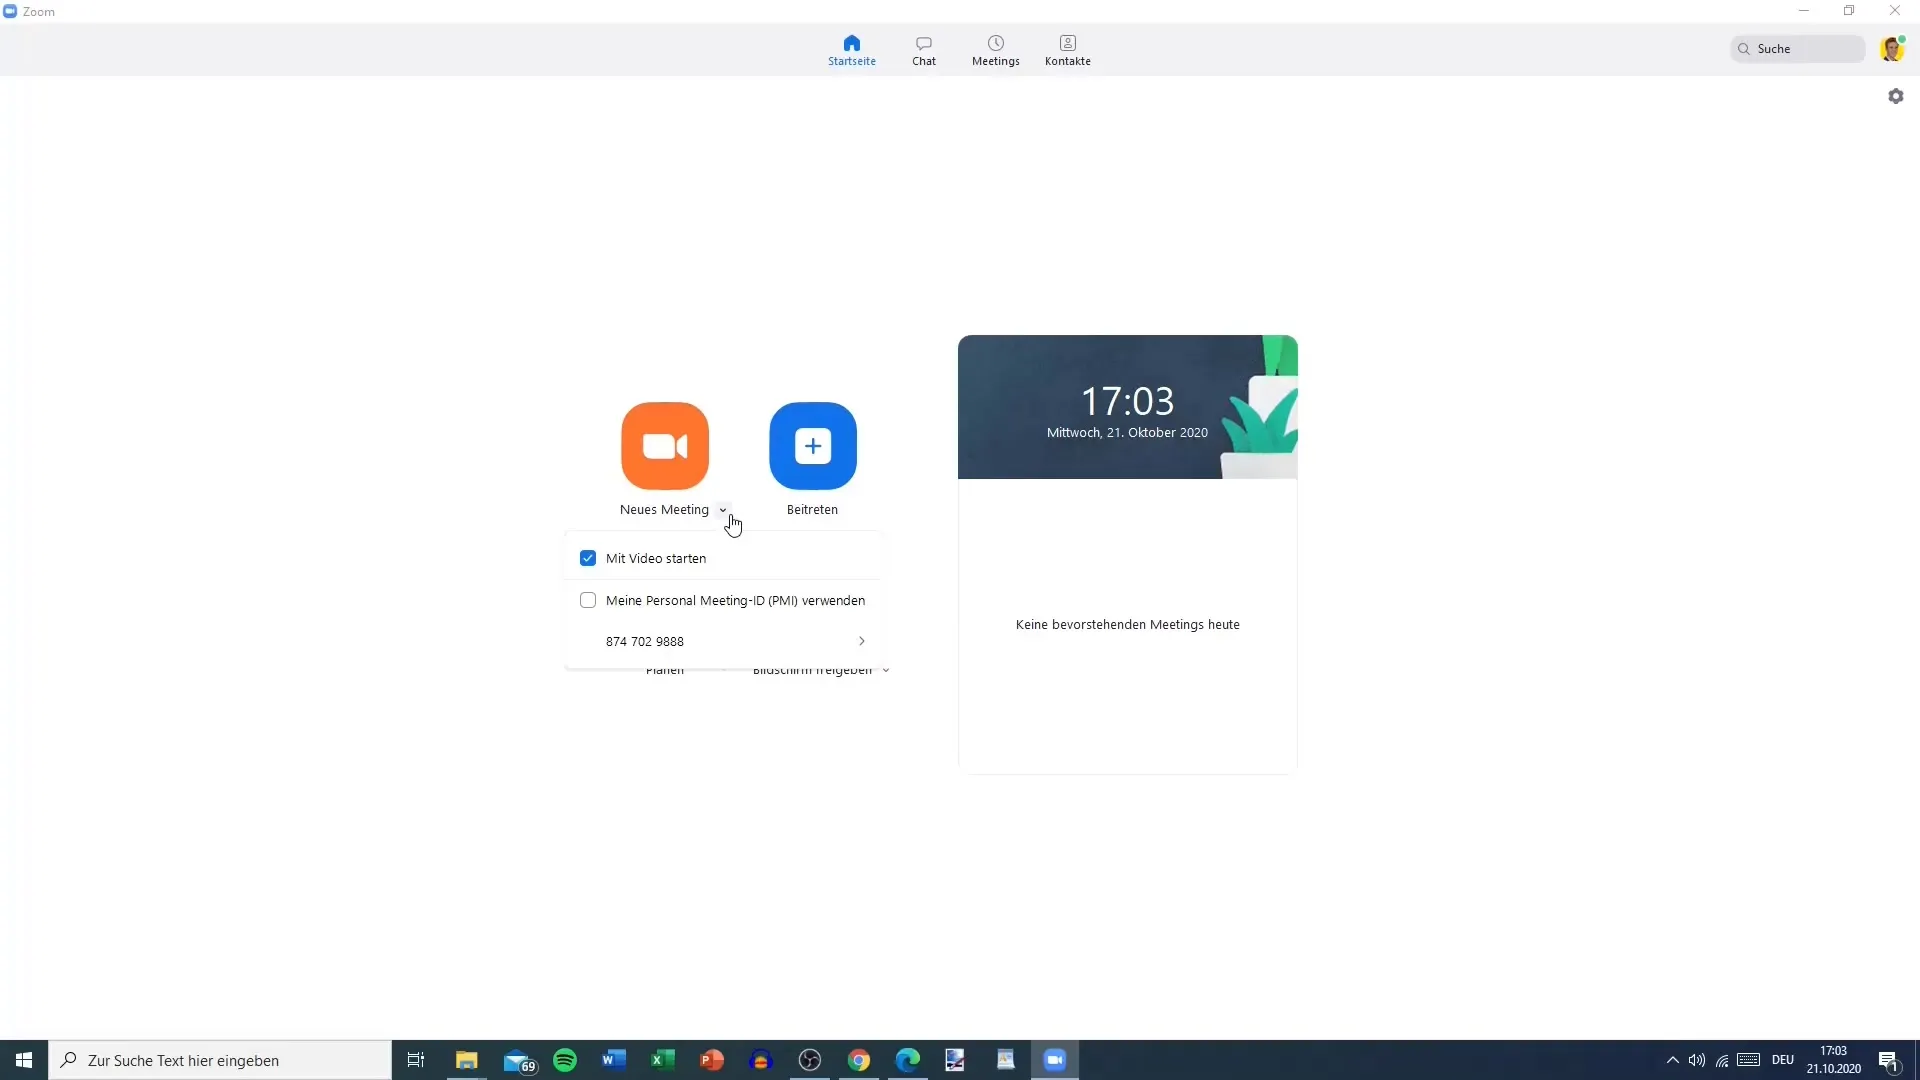
Task: Click the Bildschirm freigeben button
Action: tap(814, 670)
